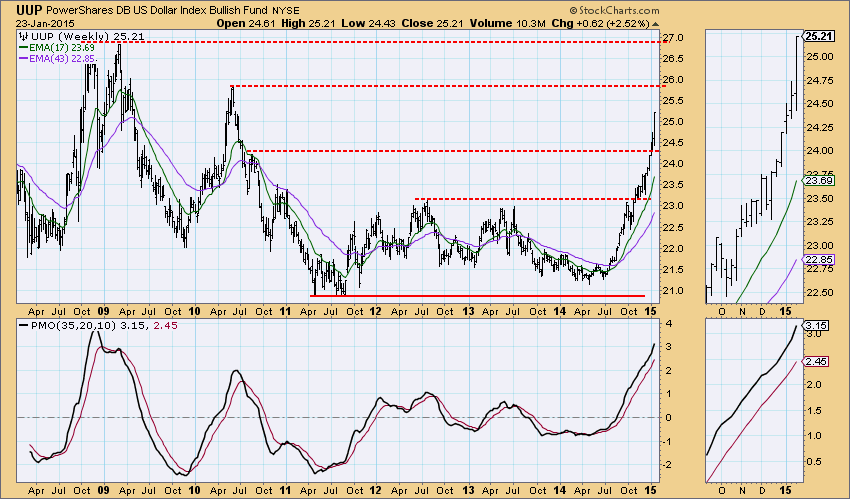The height and width of the screenshot is (499, 850).
Task: Click the price-bar icon beside UUP (Weekly) legend
Action: point(24,37)
